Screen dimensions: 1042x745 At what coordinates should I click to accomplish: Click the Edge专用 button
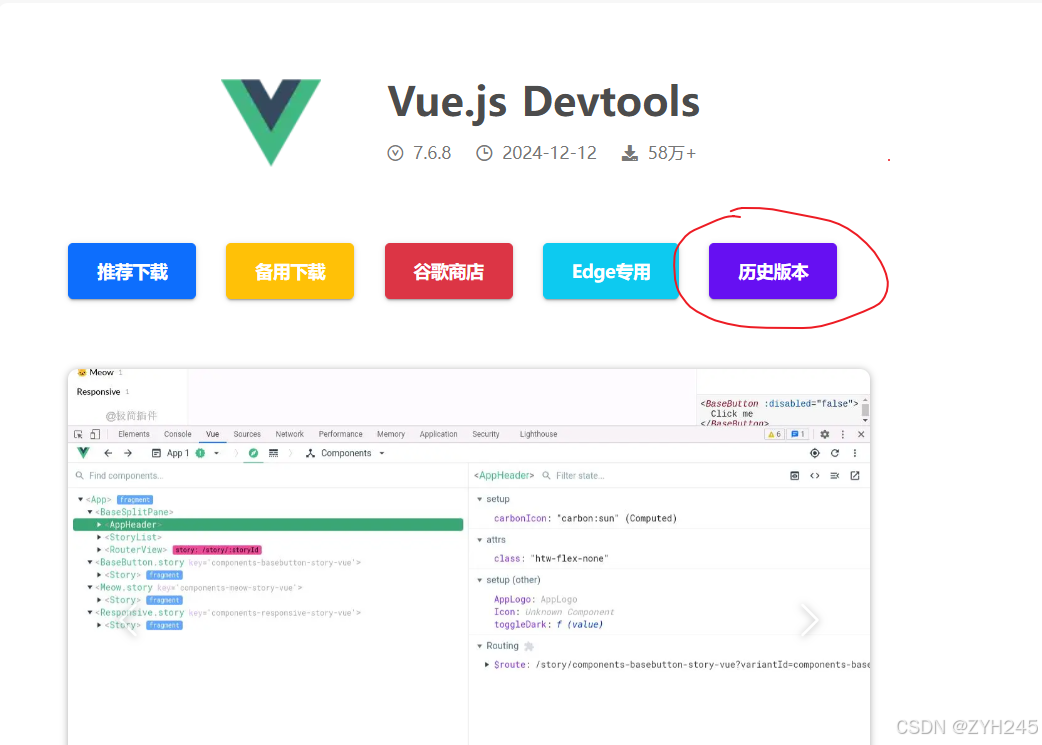point(611,271)
